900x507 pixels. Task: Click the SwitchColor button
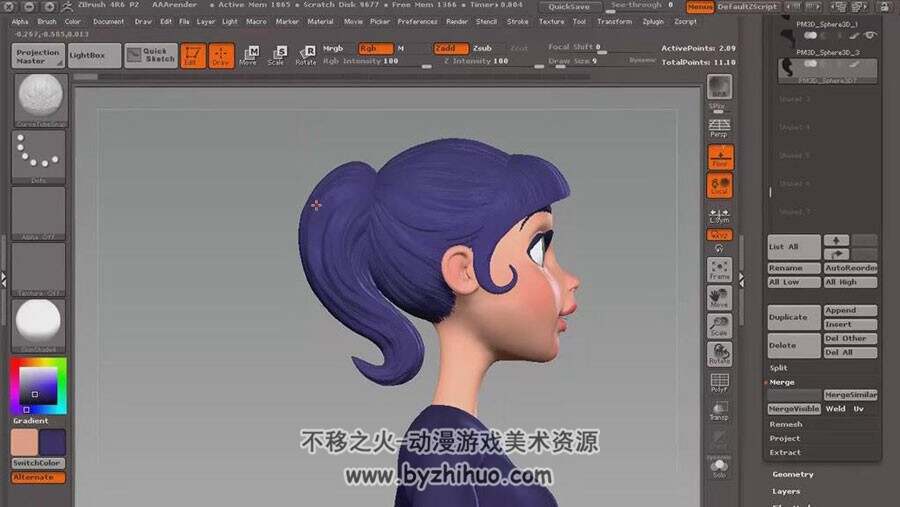pyautogui.click(x=38, y=463)
